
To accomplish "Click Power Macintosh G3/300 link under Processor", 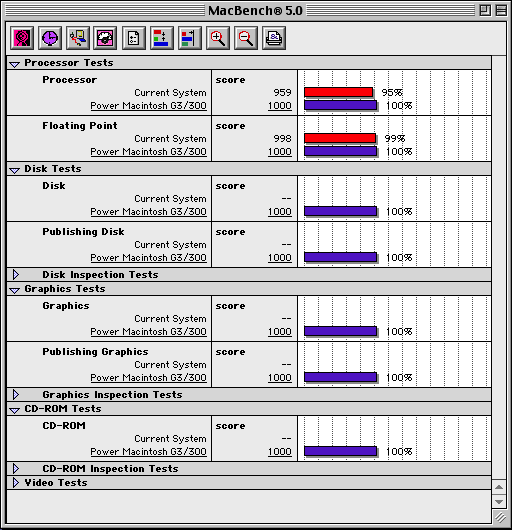I will 148,106.
